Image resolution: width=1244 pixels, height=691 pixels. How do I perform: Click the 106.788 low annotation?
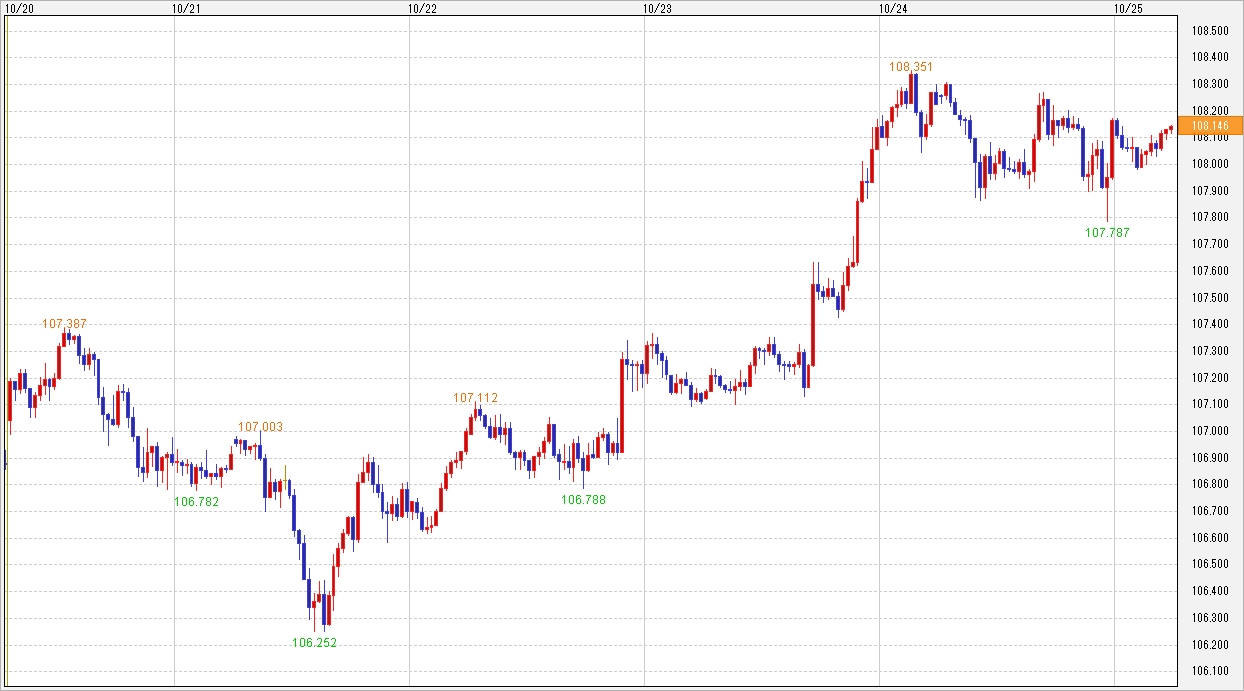582,500
